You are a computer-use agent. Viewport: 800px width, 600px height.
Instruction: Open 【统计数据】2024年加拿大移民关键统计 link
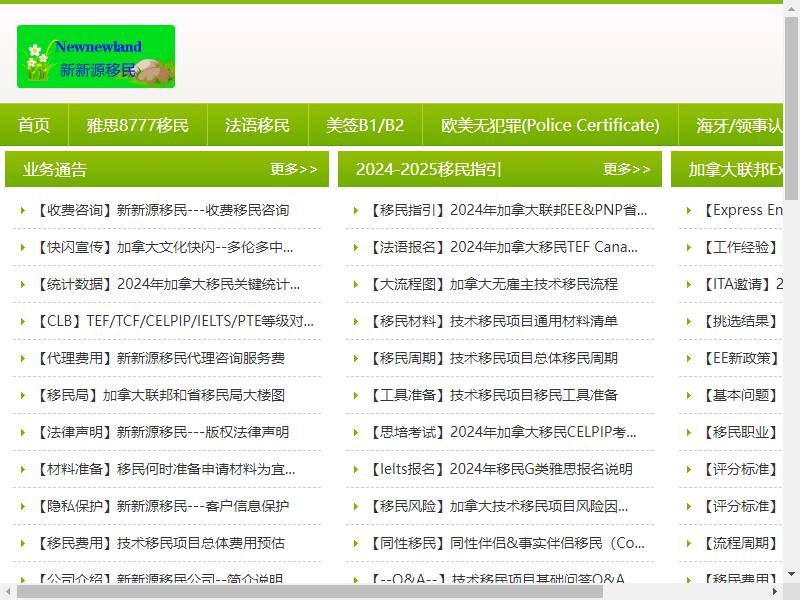tap(169, 284)
